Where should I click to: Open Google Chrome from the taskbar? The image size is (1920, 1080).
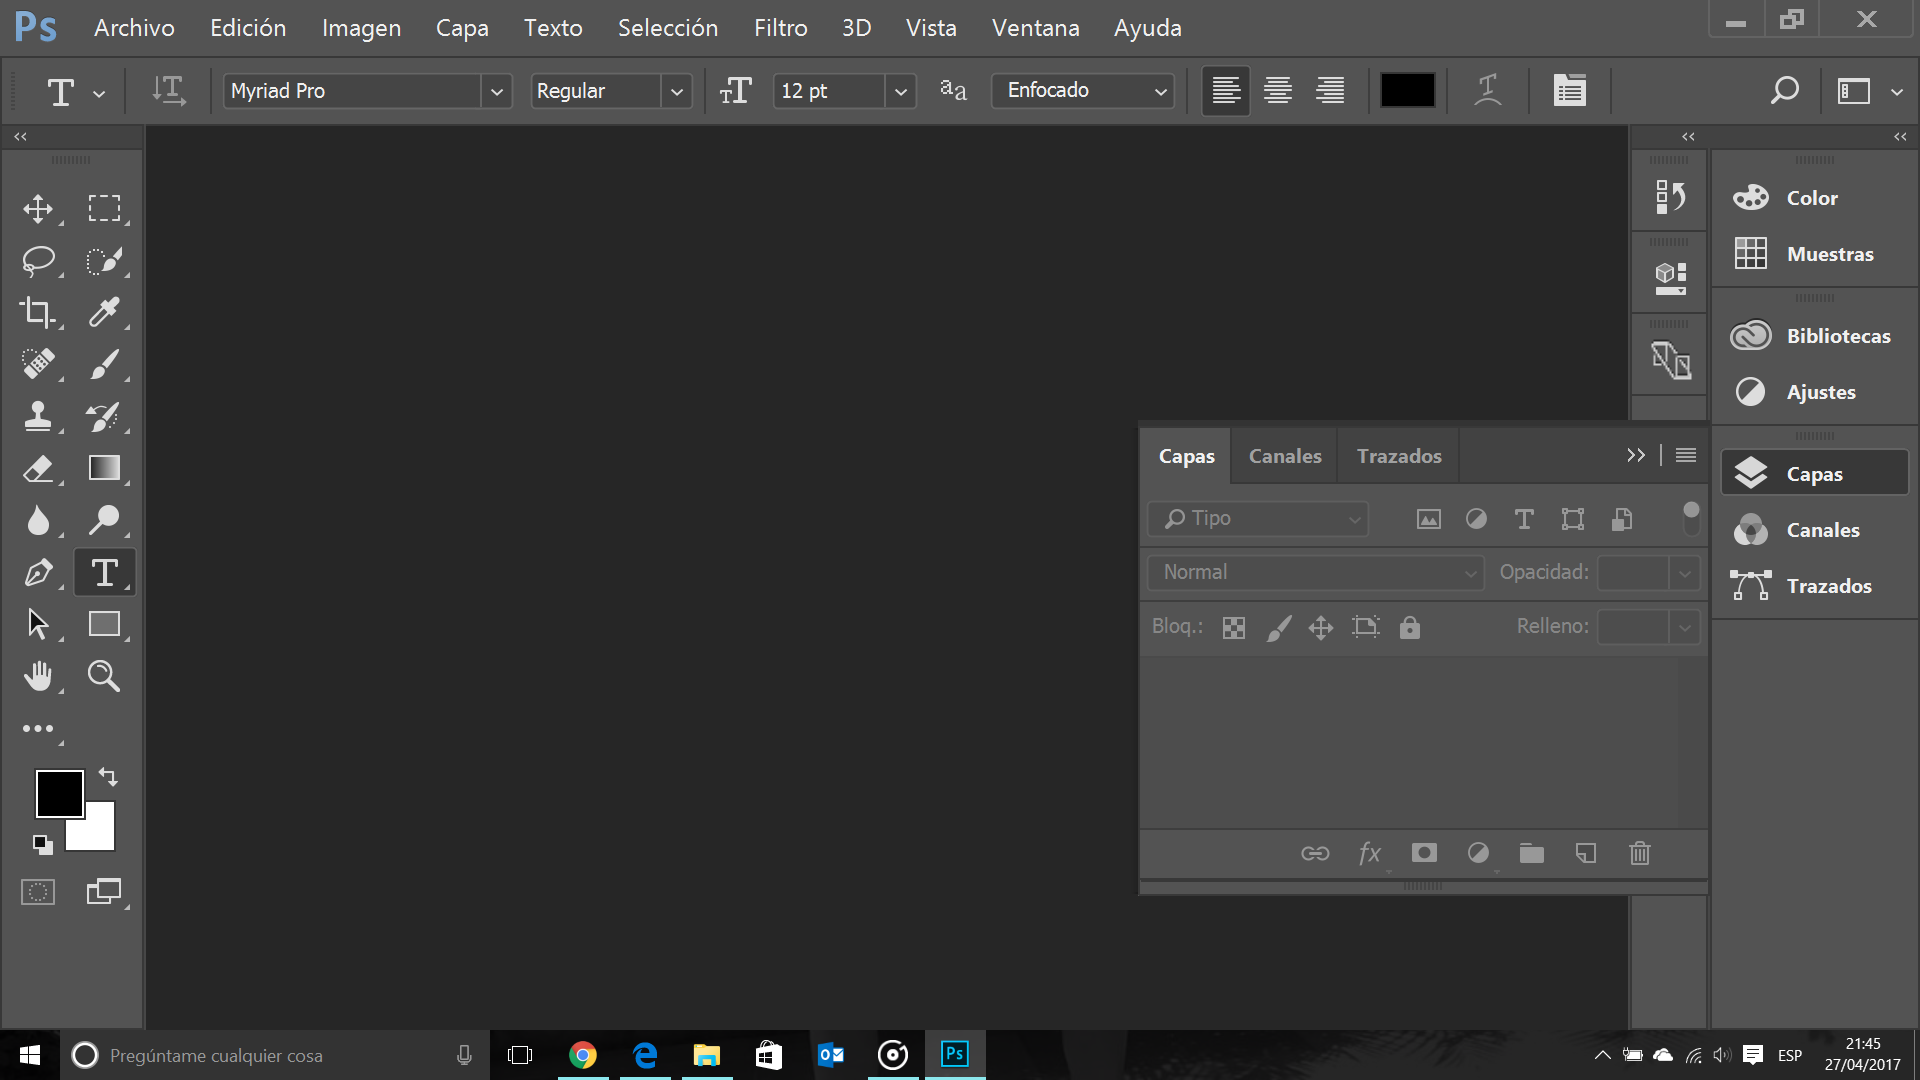coord(583,1055)
